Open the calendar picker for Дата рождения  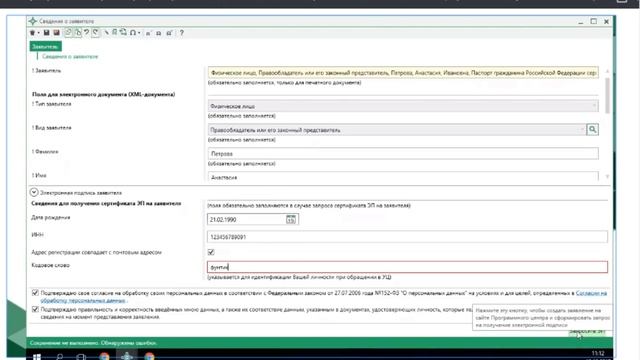click(291, 219)
